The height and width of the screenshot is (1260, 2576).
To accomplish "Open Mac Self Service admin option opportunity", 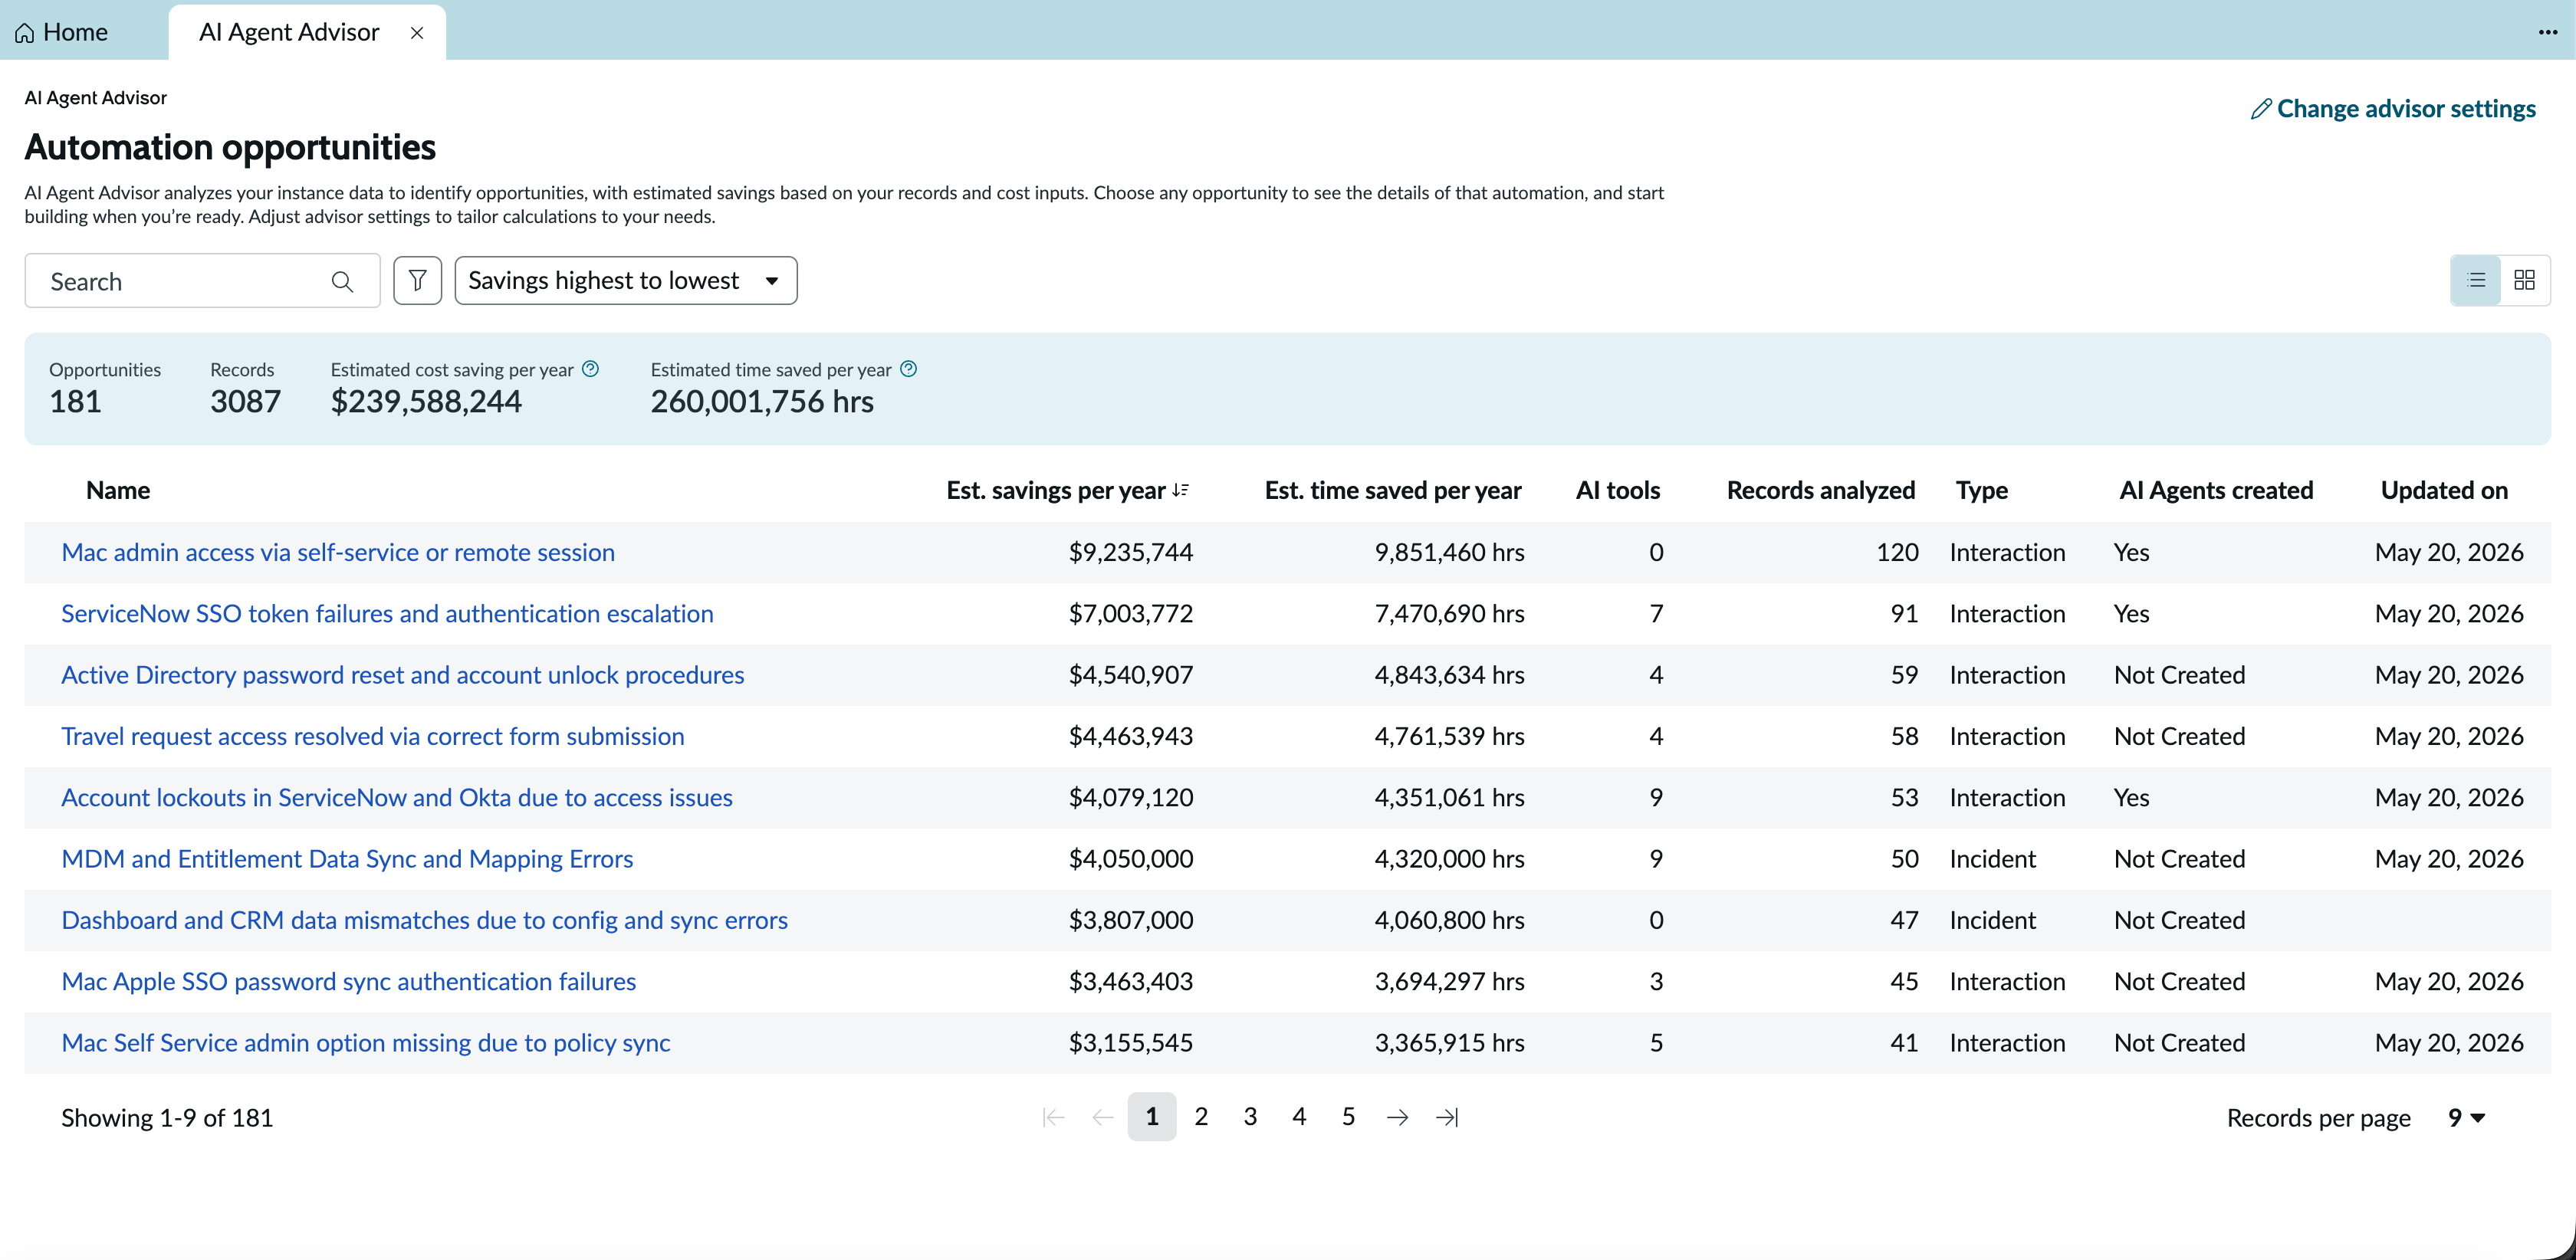I will pos(366,1043).
